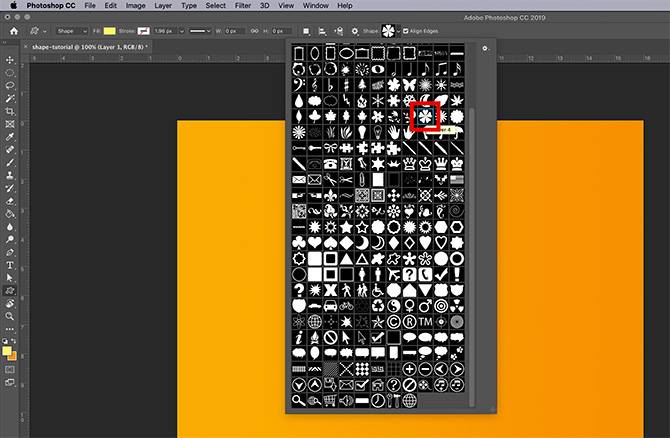Viewport: 670px width, 438px height.
Task: Open the path operations menu
Action: [306, 31]
